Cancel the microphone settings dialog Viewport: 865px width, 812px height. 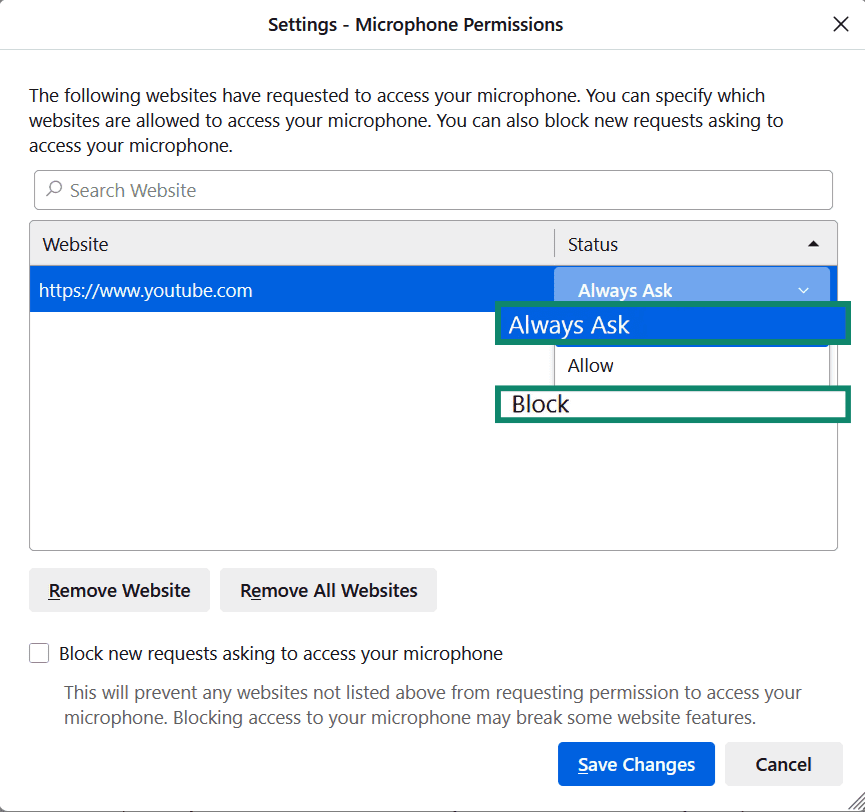click(x=784, y=764)
